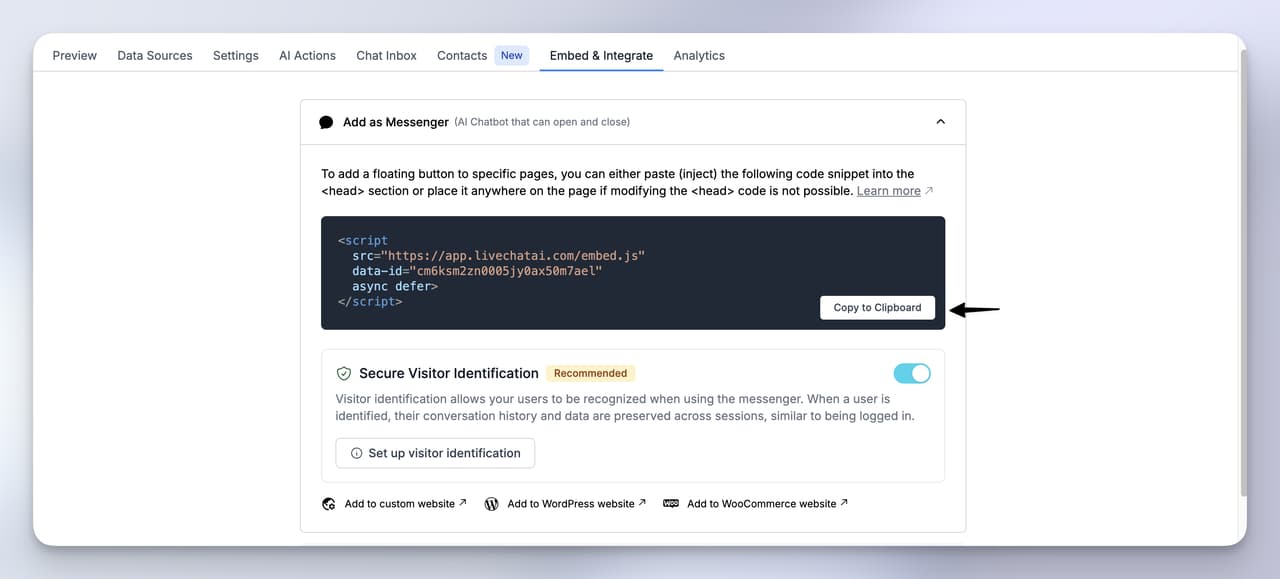
Task: Click the text "(AI Chatbot that can open and close)"
Action: [542, 122]
